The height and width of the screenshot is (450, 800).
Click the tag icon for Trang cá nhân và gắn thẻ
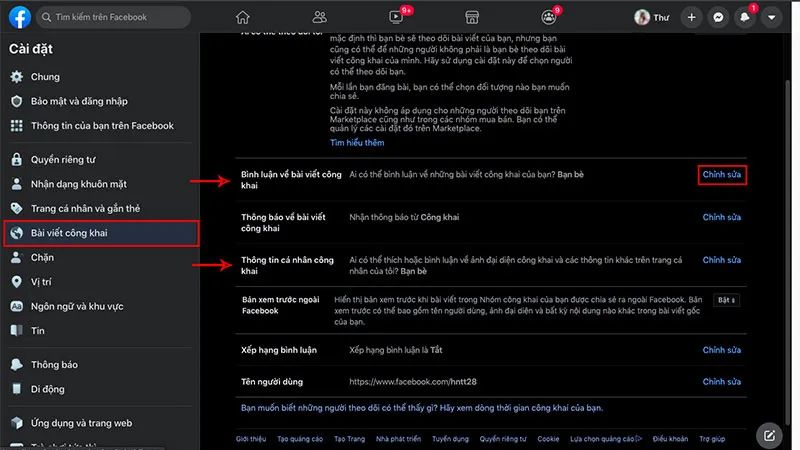tap(17, 208)
